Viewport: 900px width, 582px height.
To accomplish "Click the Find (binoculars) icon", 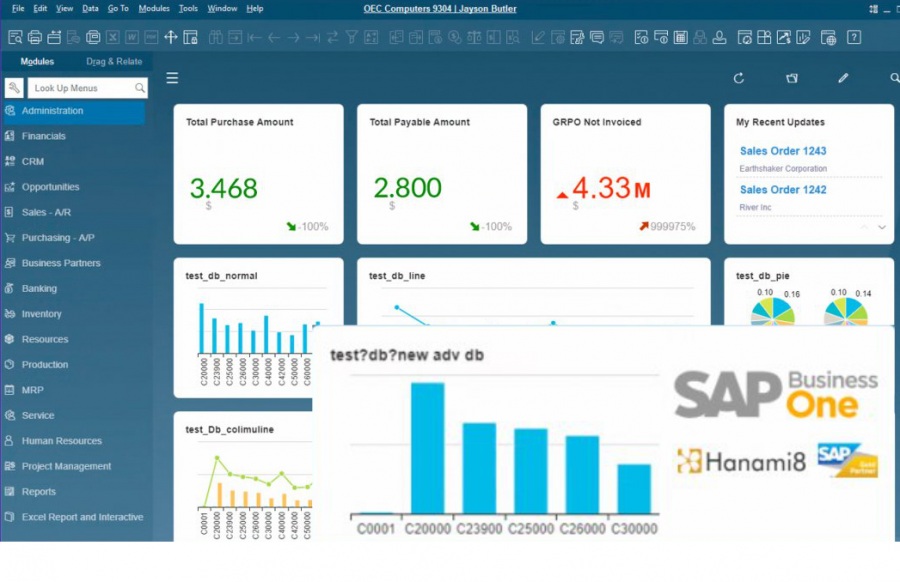I will (x=216, y=37).
